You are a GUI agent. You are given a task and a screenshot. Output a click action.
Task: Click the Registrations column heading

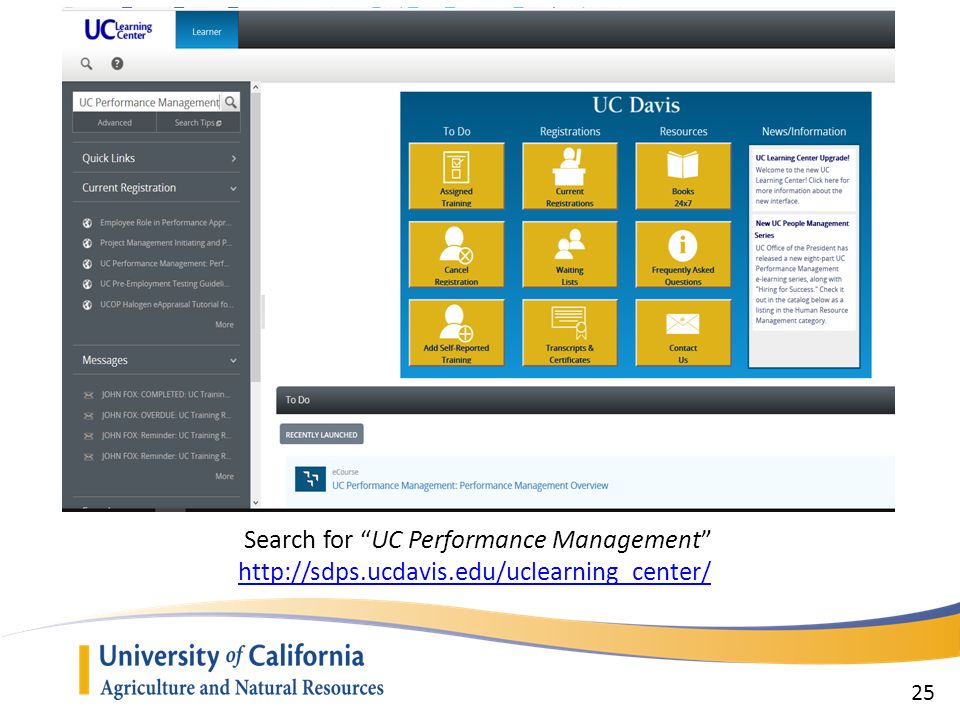click(570, 132)
